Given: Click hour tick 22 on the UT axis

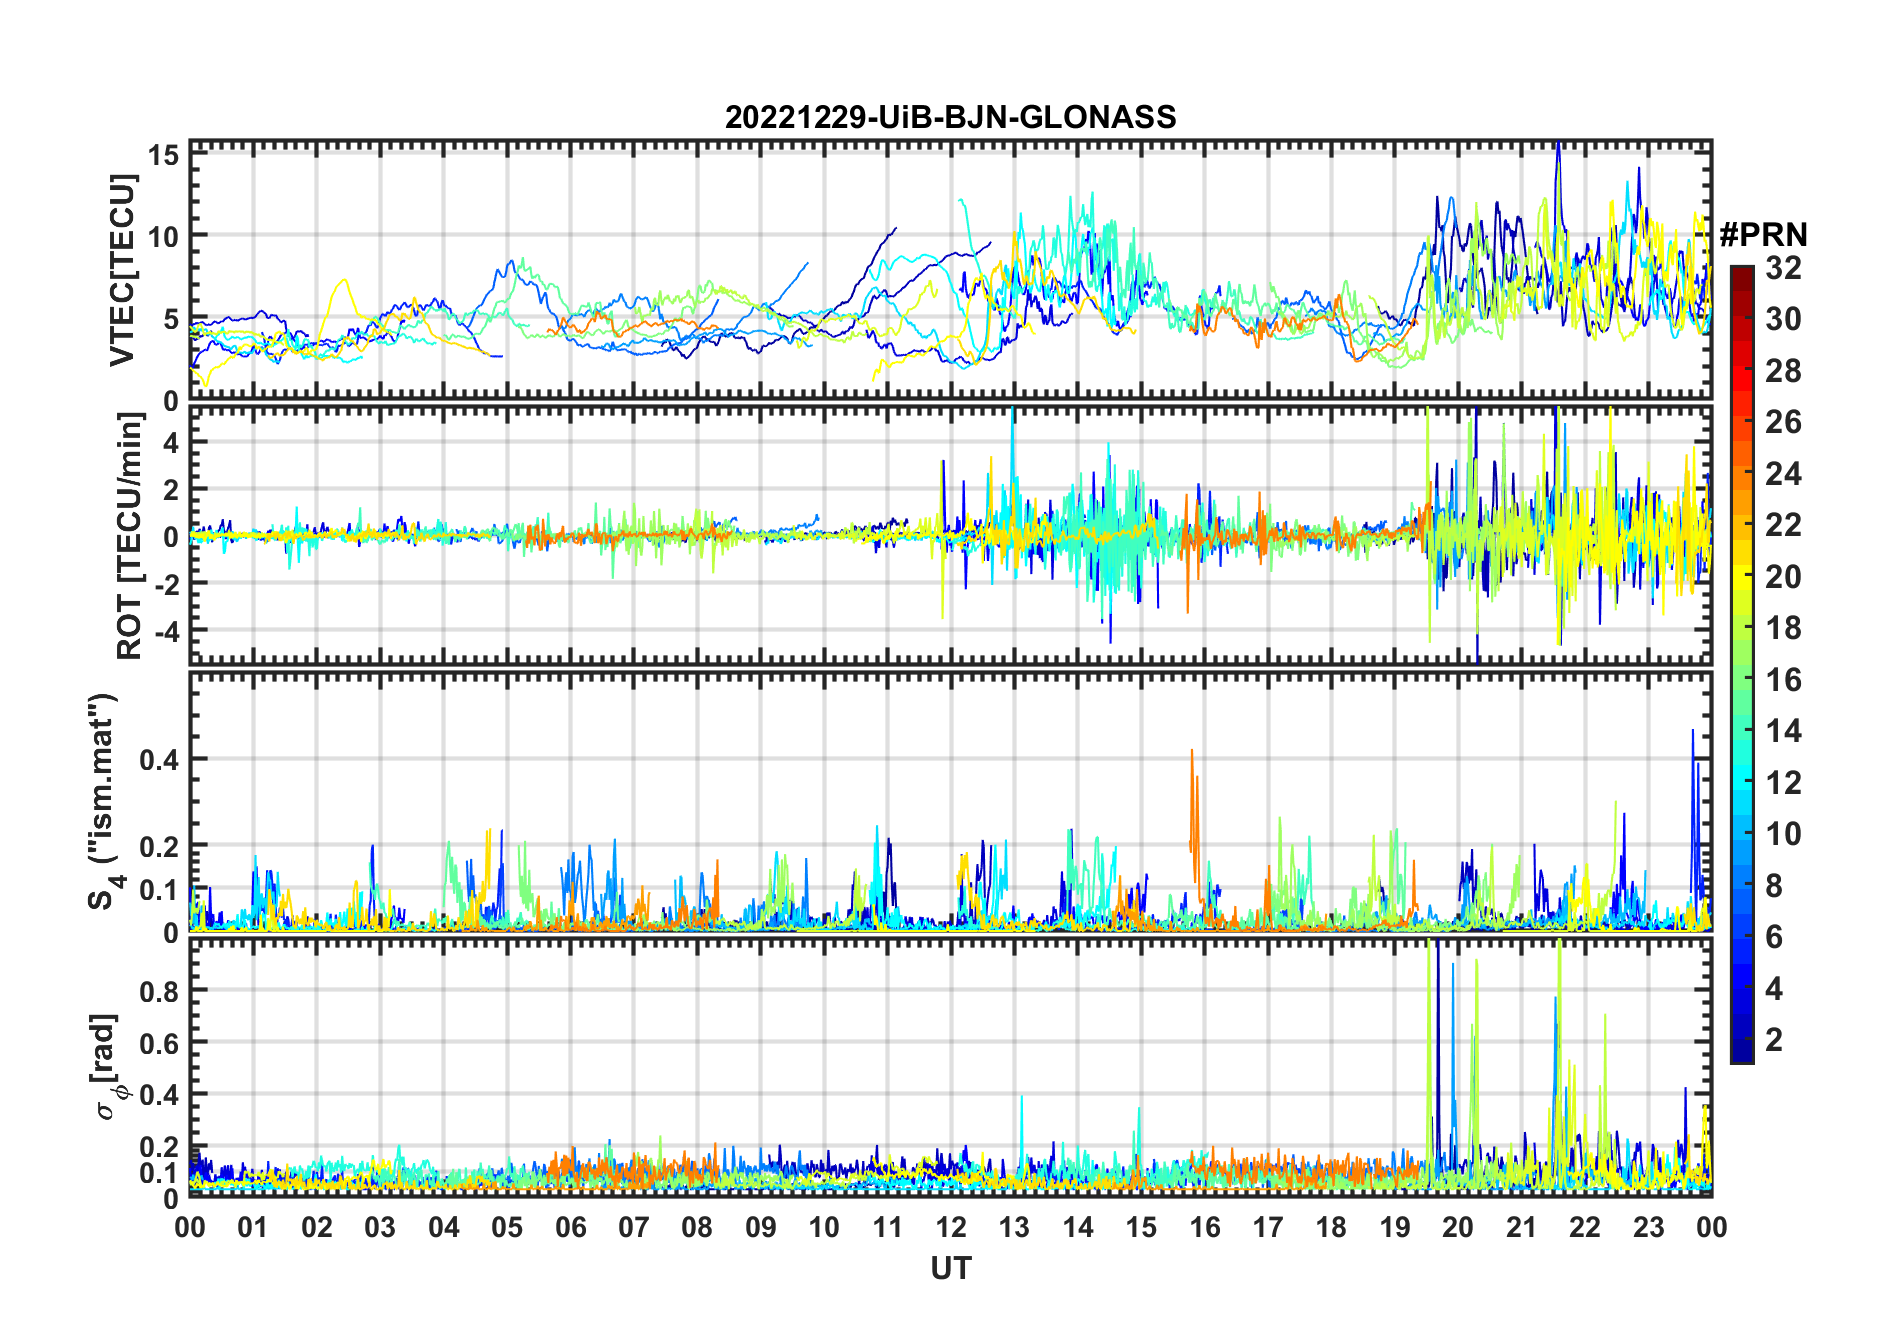Looking at the screenshot, I should pos(1585,1227).
